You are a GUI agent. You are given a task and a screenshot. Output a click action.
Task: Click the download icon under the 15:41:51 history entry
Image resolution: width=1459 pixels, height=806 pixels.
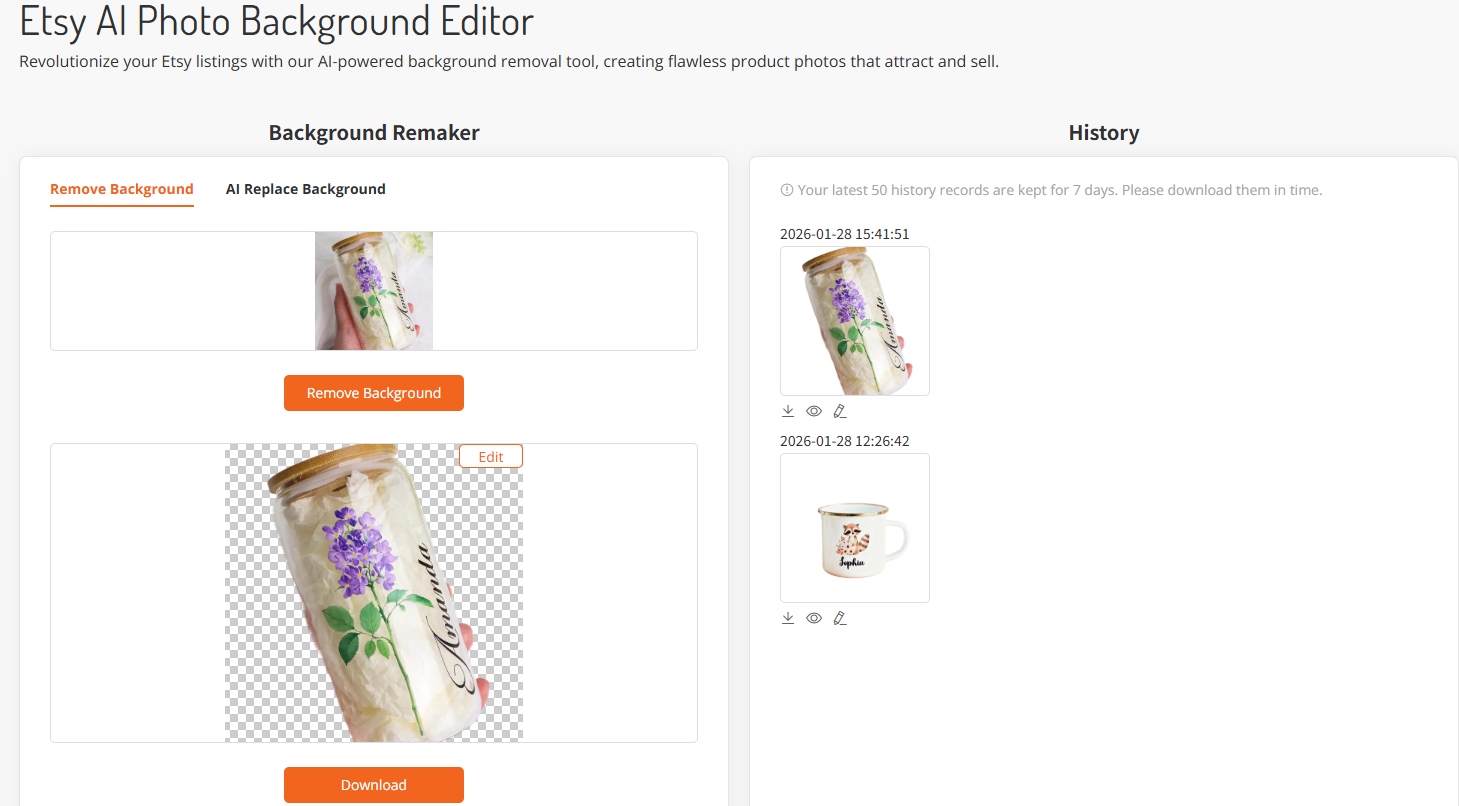pos(788,410)
